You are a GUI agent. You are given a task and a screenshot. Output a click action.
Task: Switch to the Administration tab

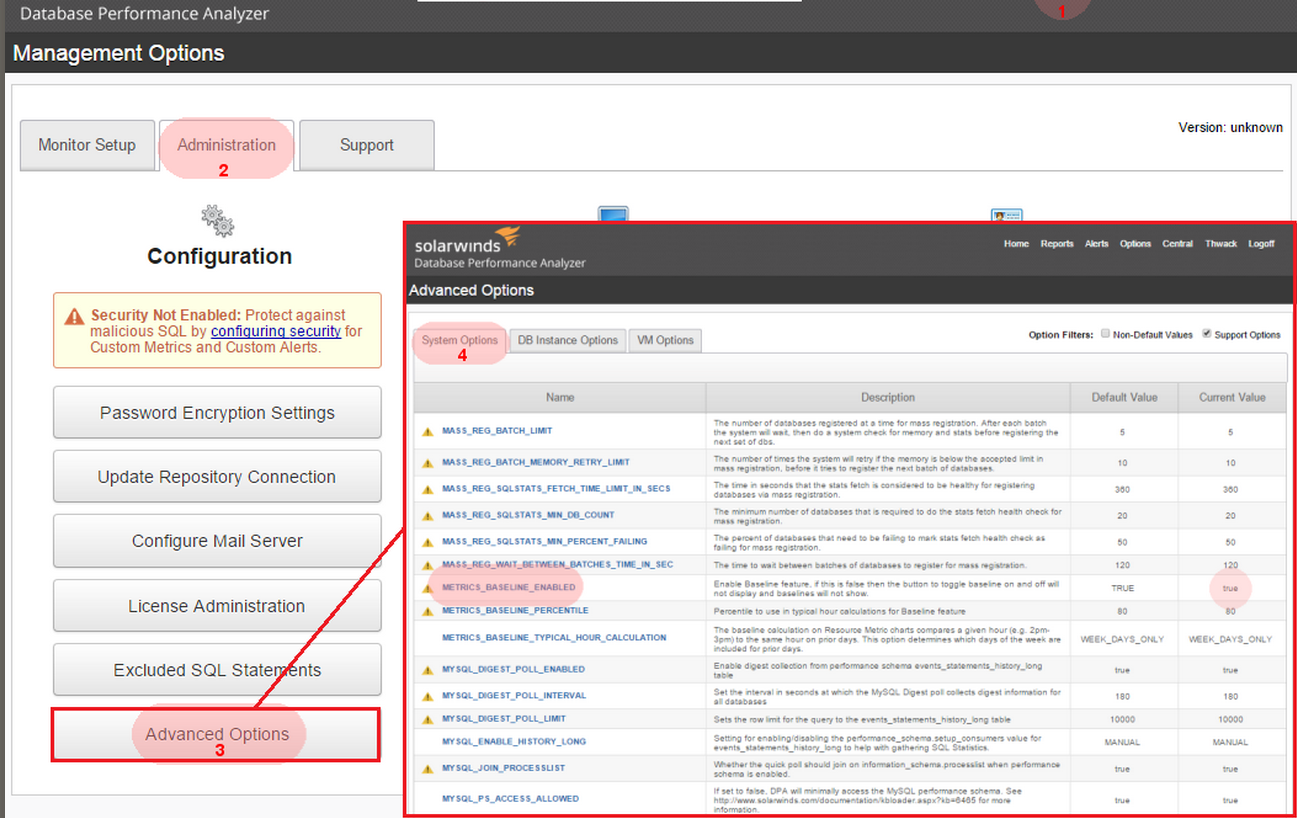[227, 145]
